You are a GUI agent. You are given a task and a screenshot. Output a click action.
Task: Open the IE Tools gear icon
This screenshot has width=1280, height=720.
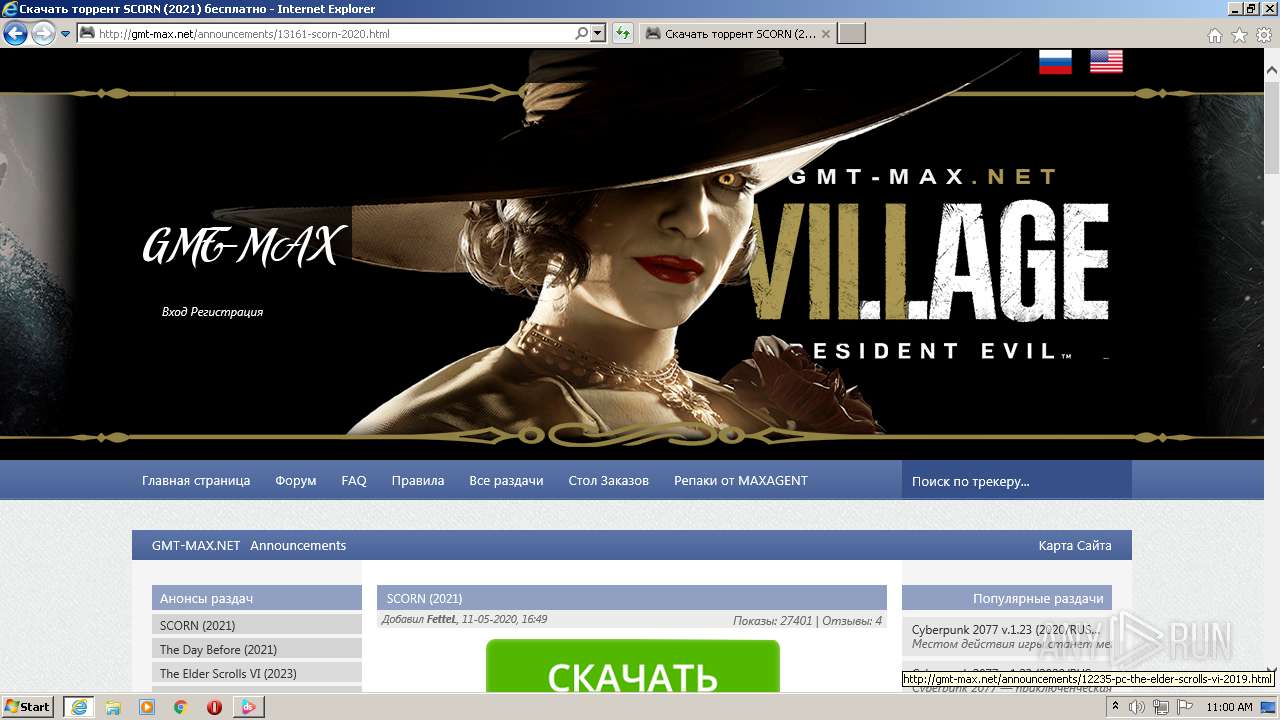pos(1264,35)
